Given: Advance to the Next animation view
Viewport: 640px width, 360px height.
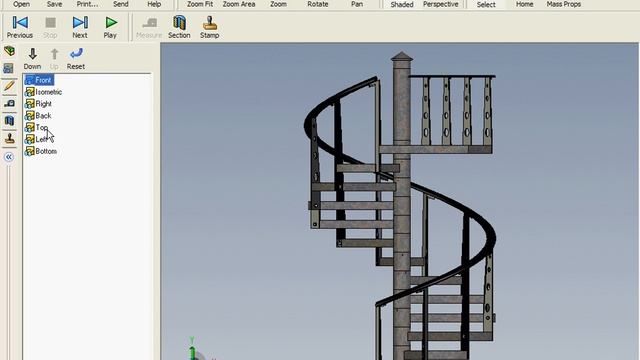Looking at the screenshot, I should pos(80,27).
